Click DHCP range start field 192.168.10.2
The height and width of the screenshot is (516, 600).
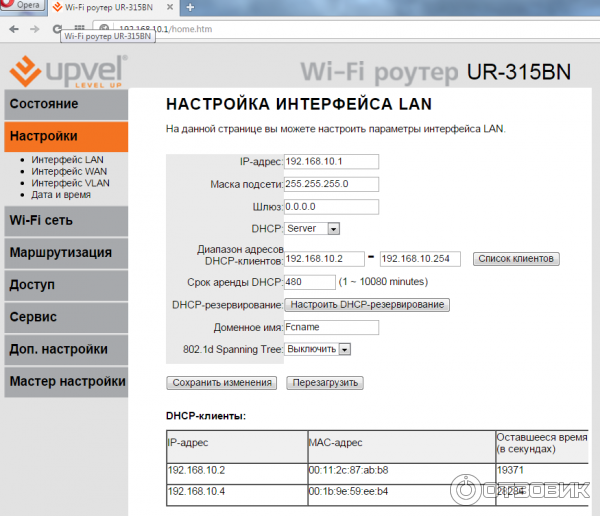324,259
